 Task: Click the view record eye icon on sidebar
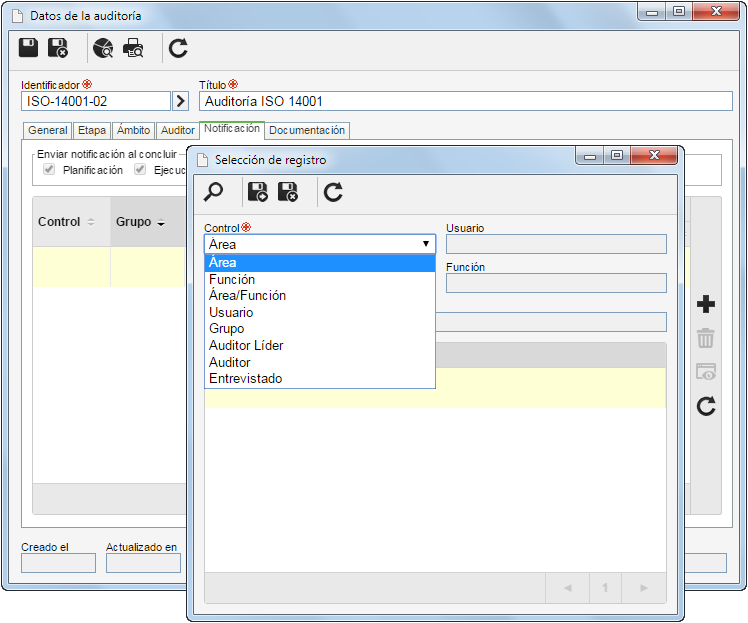706,372
